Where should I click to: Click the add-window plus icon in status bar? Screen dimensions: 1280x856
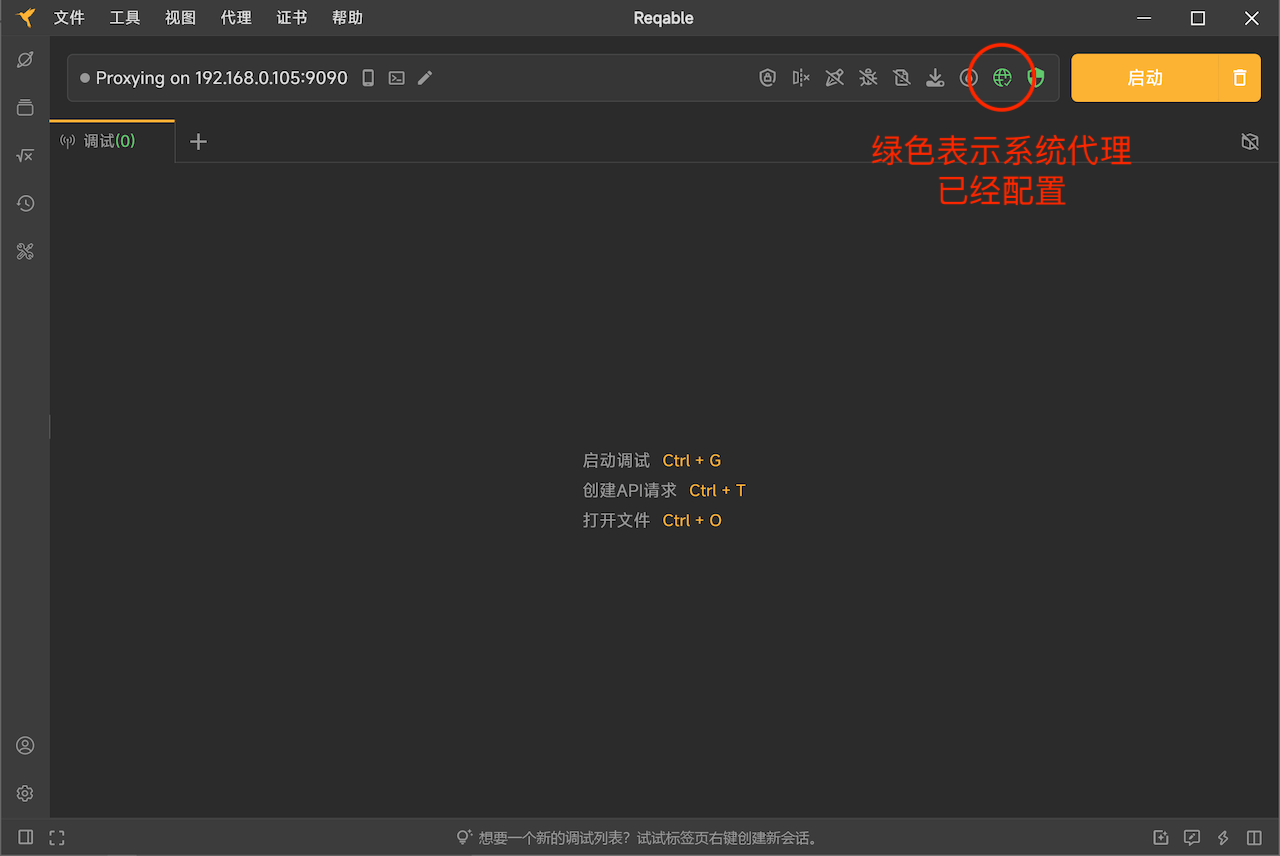(x=1161, y=838)
